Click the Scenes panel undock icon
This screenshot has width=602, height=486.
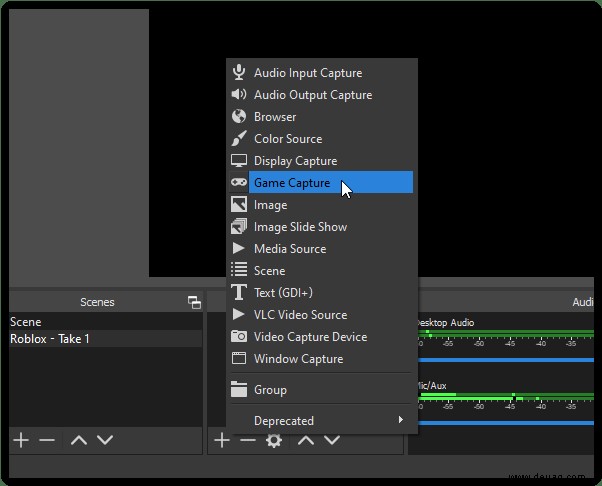tap(194, 303)
